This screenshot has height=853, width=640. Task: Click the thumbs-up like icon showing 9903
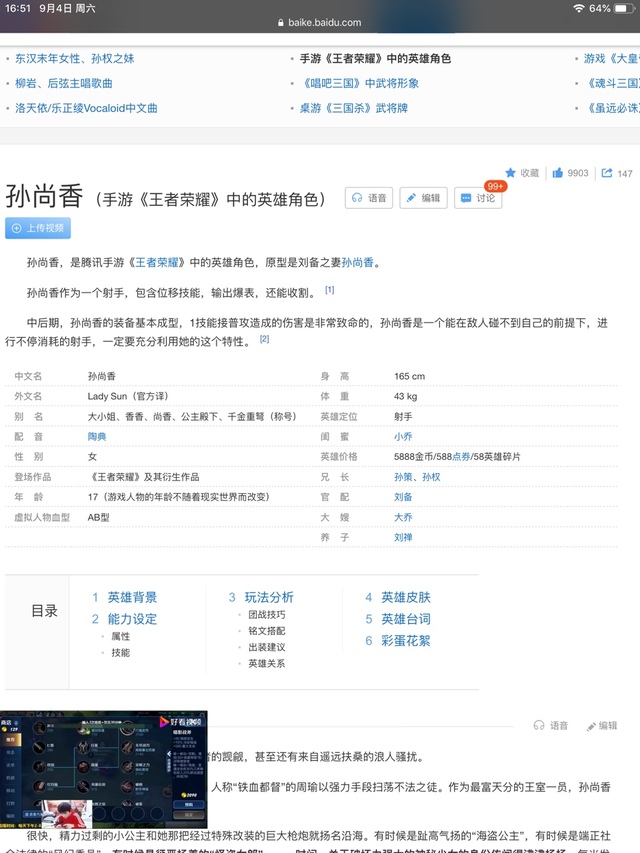(557, 172)
